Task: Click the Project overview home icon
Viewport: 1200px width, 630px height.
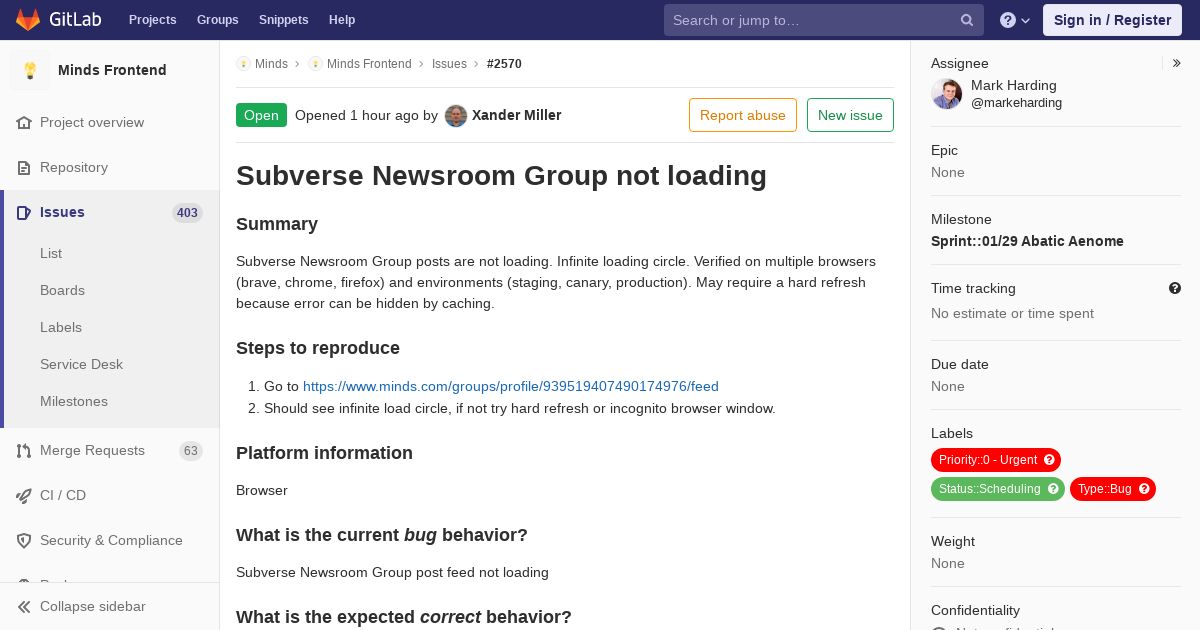Action: click(x=24, y=122)
